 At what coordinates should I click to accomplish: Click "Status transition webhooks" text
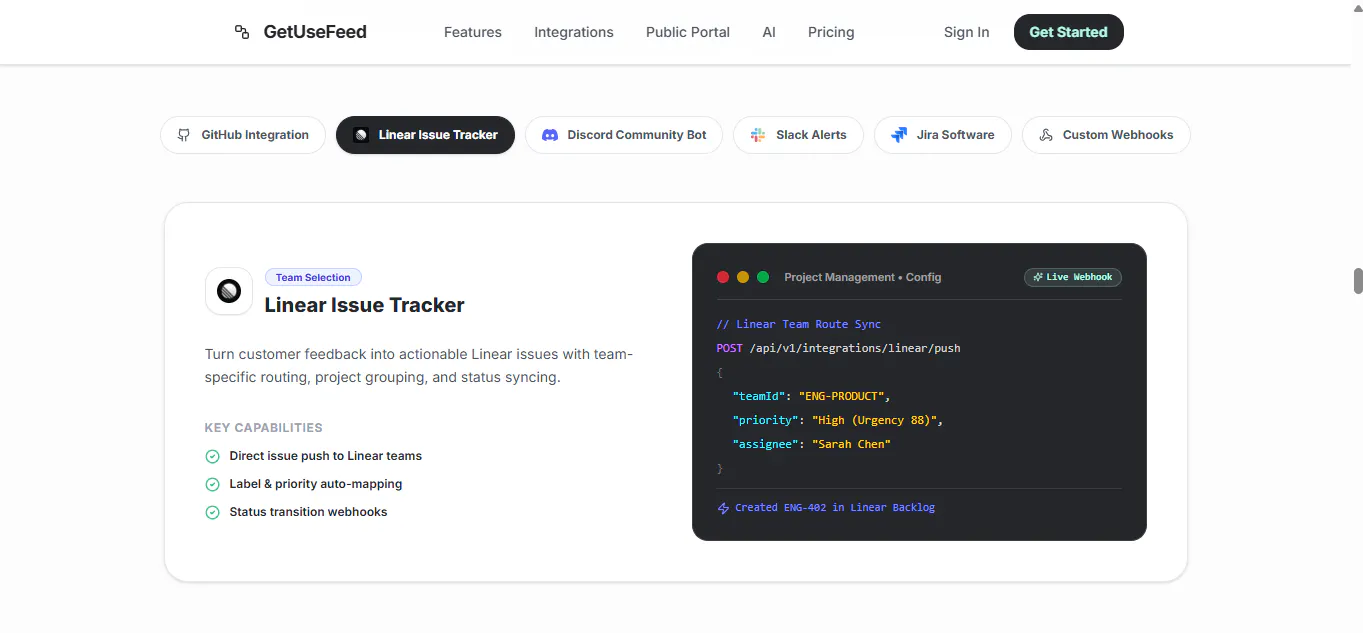[308, 512]
